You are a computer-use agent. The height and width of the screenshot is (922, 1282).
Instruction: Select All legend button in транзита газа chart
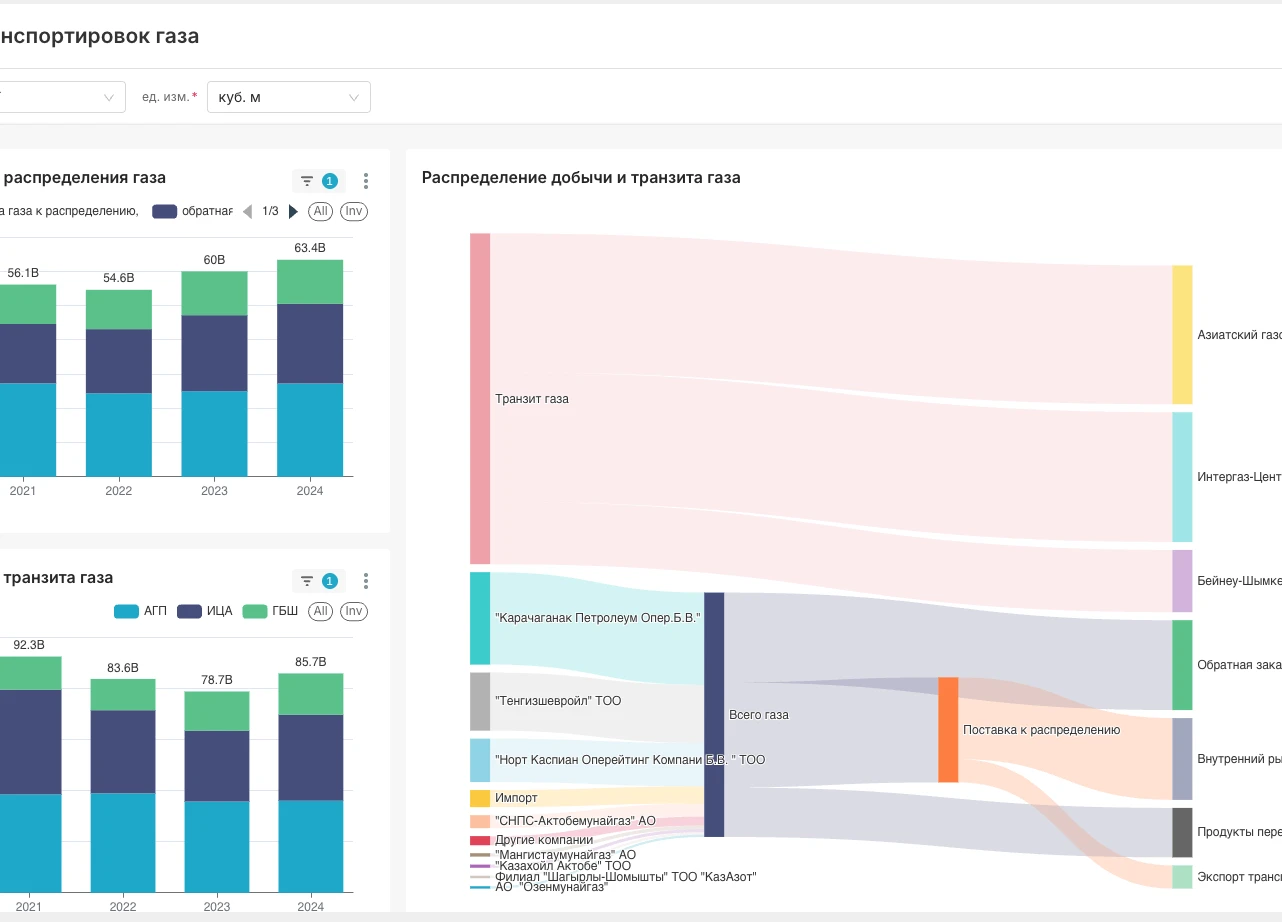pos(320,611)
